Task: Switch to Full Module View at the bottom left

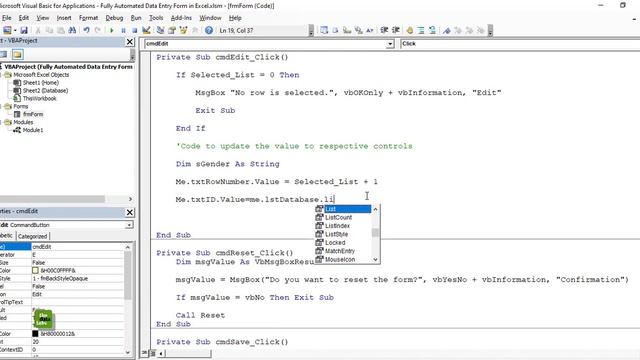Action: (152, 353)
